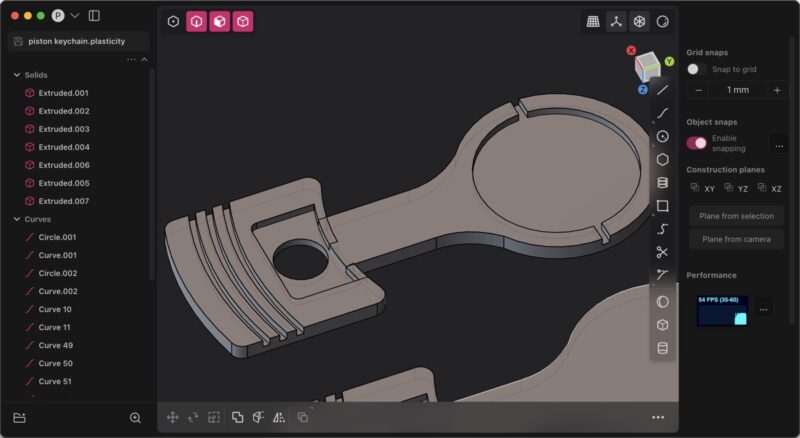Screen dimensions: 800x438
Task: Turn on Snap to grid switch
Action: tap(696, 69)
